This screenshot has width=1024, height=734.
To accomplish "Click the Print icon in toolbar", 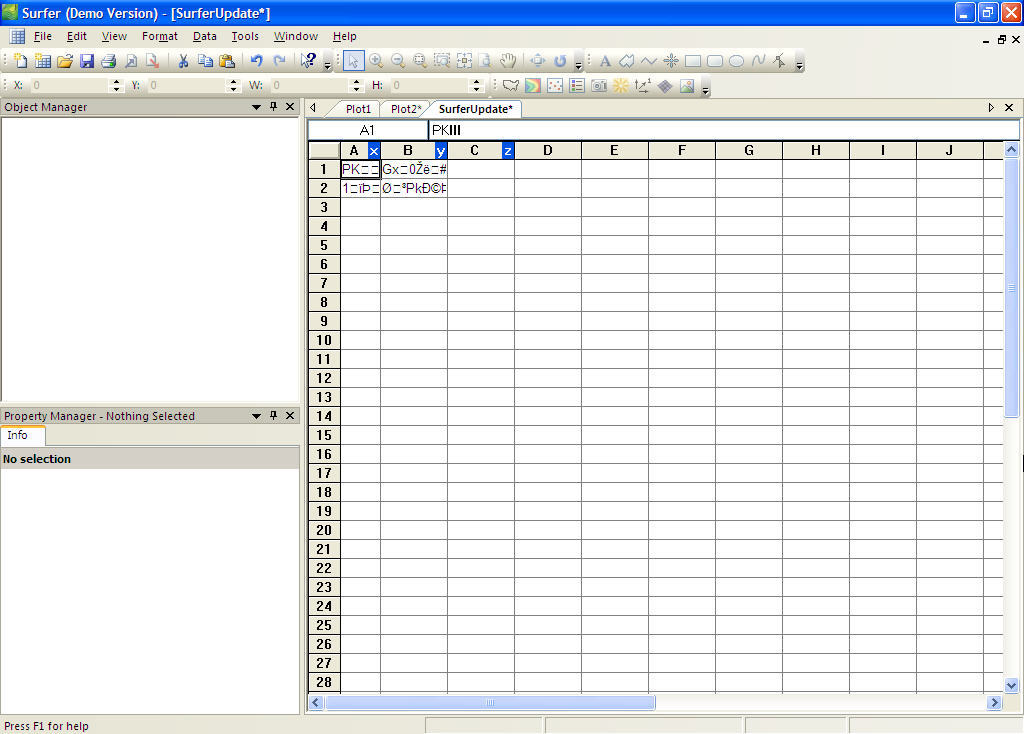I will (x=109, y=61).
